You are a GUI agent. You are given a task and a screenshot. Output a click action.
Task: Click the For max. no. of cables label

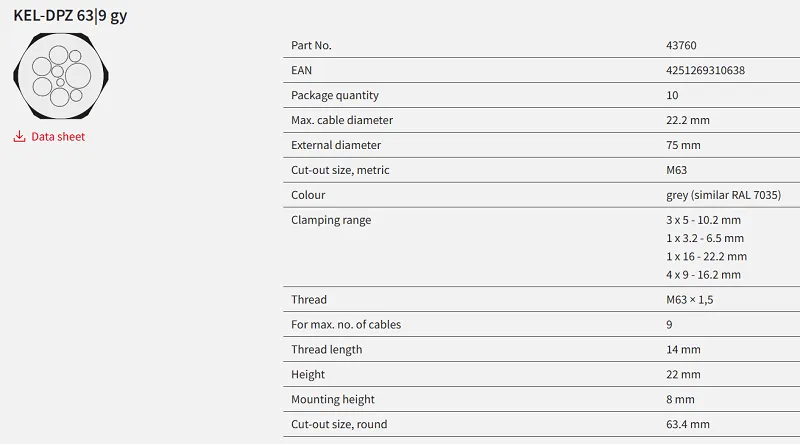346,325
